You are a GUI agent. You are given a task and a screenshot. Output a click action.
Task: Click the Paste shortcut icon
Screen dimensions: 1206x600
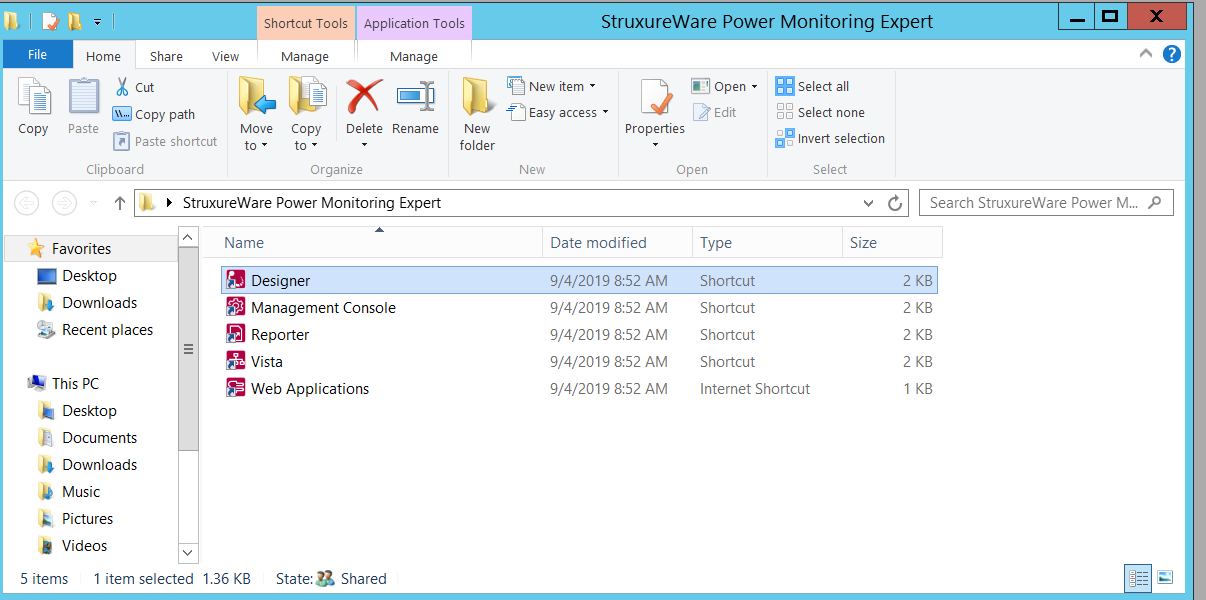122,141
